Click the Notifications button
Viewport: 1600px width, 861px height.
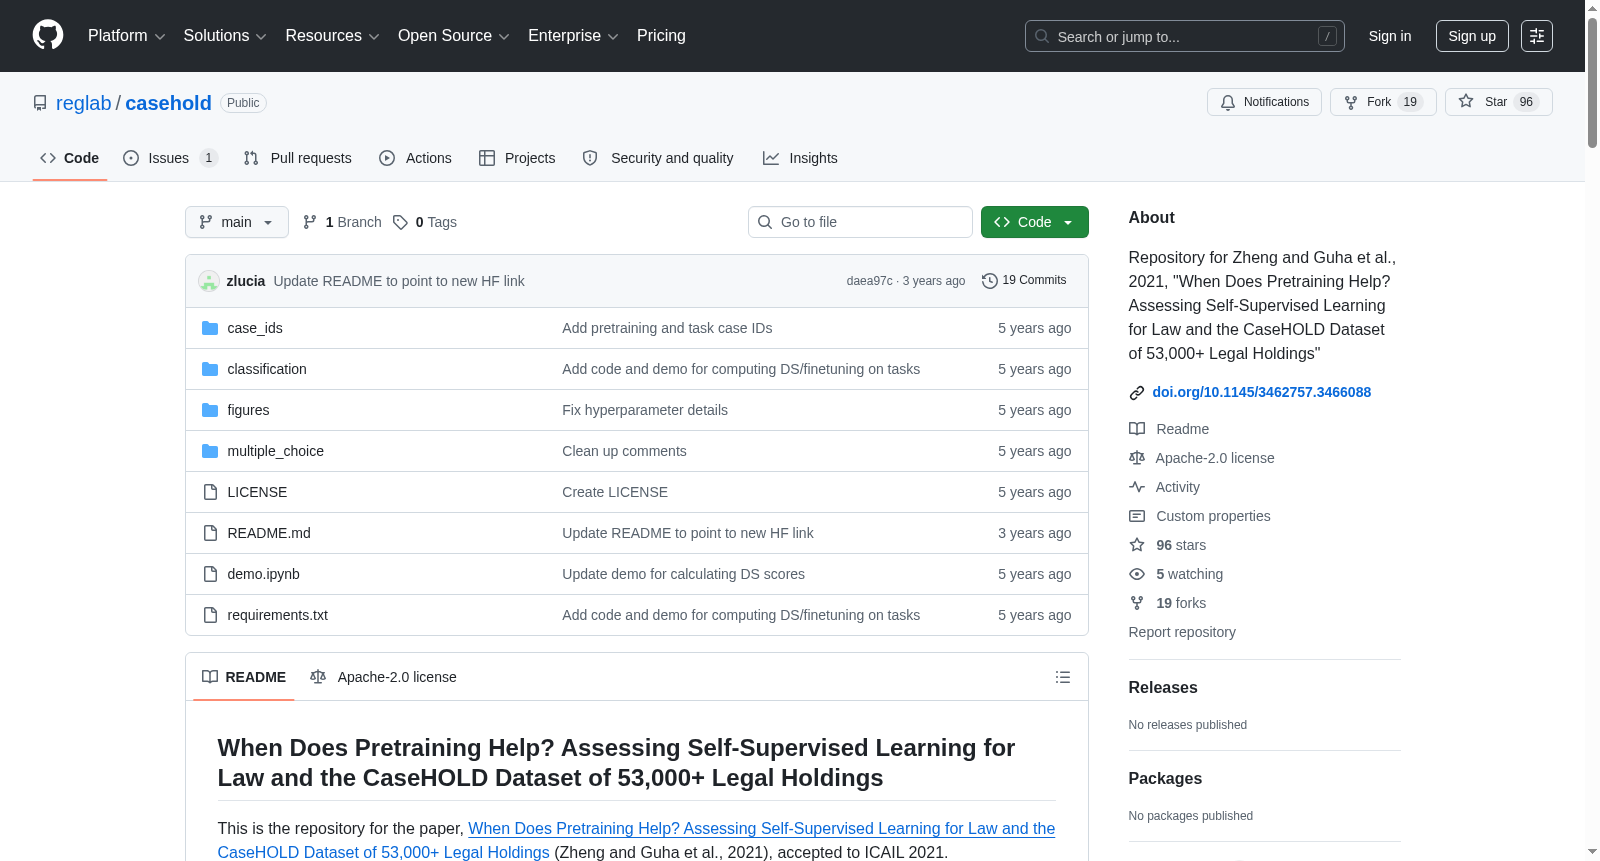(1265, 102)
